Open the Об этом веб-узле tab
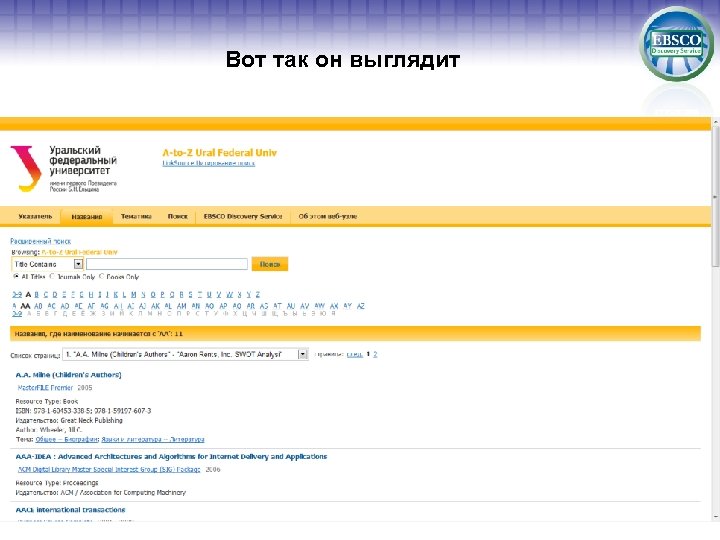This screenshot has width=720, height=540. (x=328, y=216)
